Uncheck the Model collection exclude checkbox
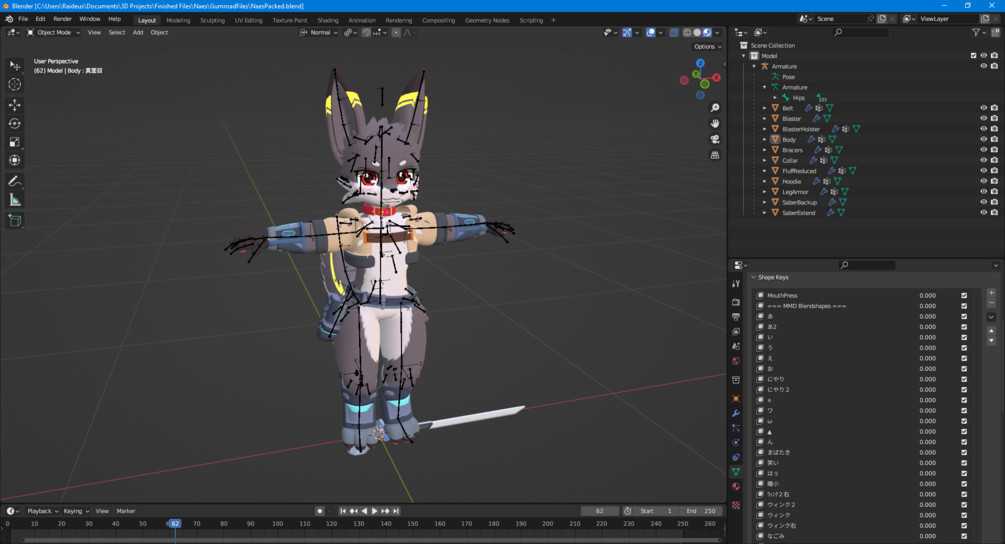Viewport: 1005px width, 544px height. 973,56
